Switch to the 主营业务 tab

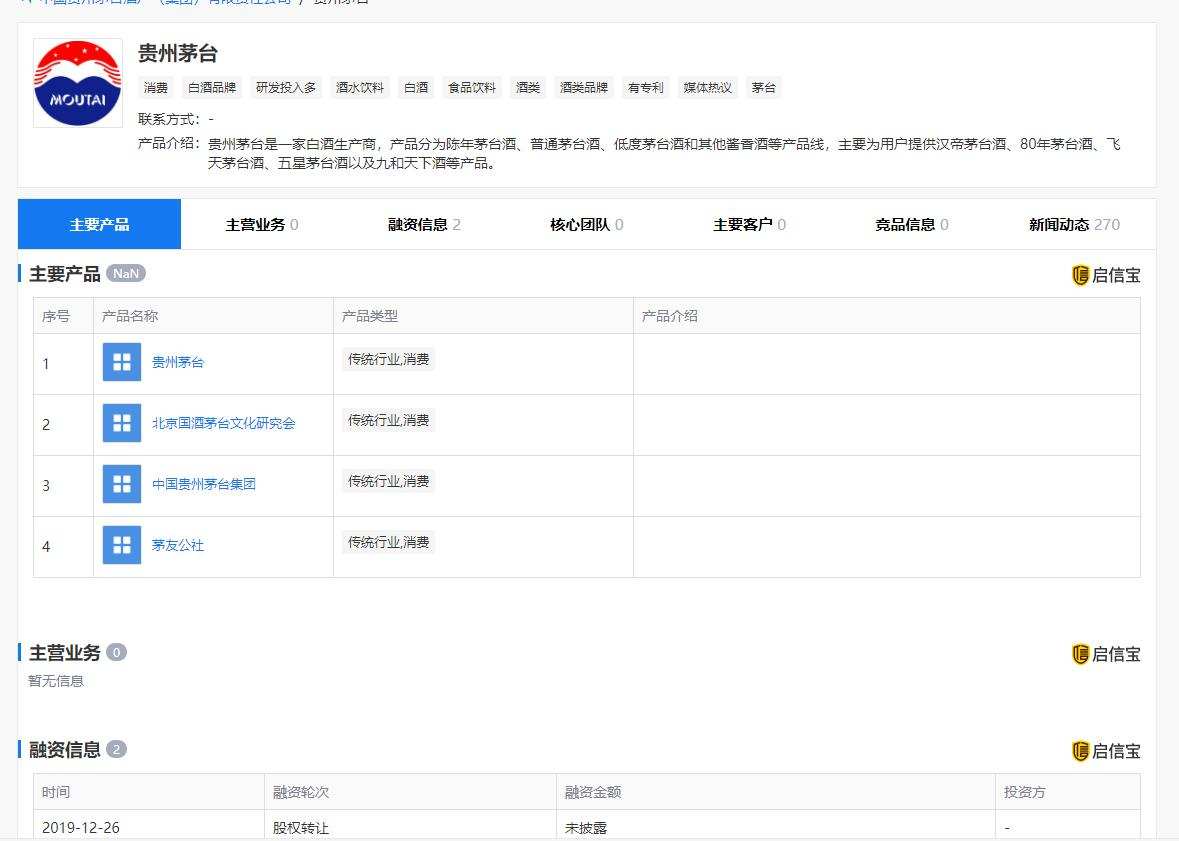[262, 224]
